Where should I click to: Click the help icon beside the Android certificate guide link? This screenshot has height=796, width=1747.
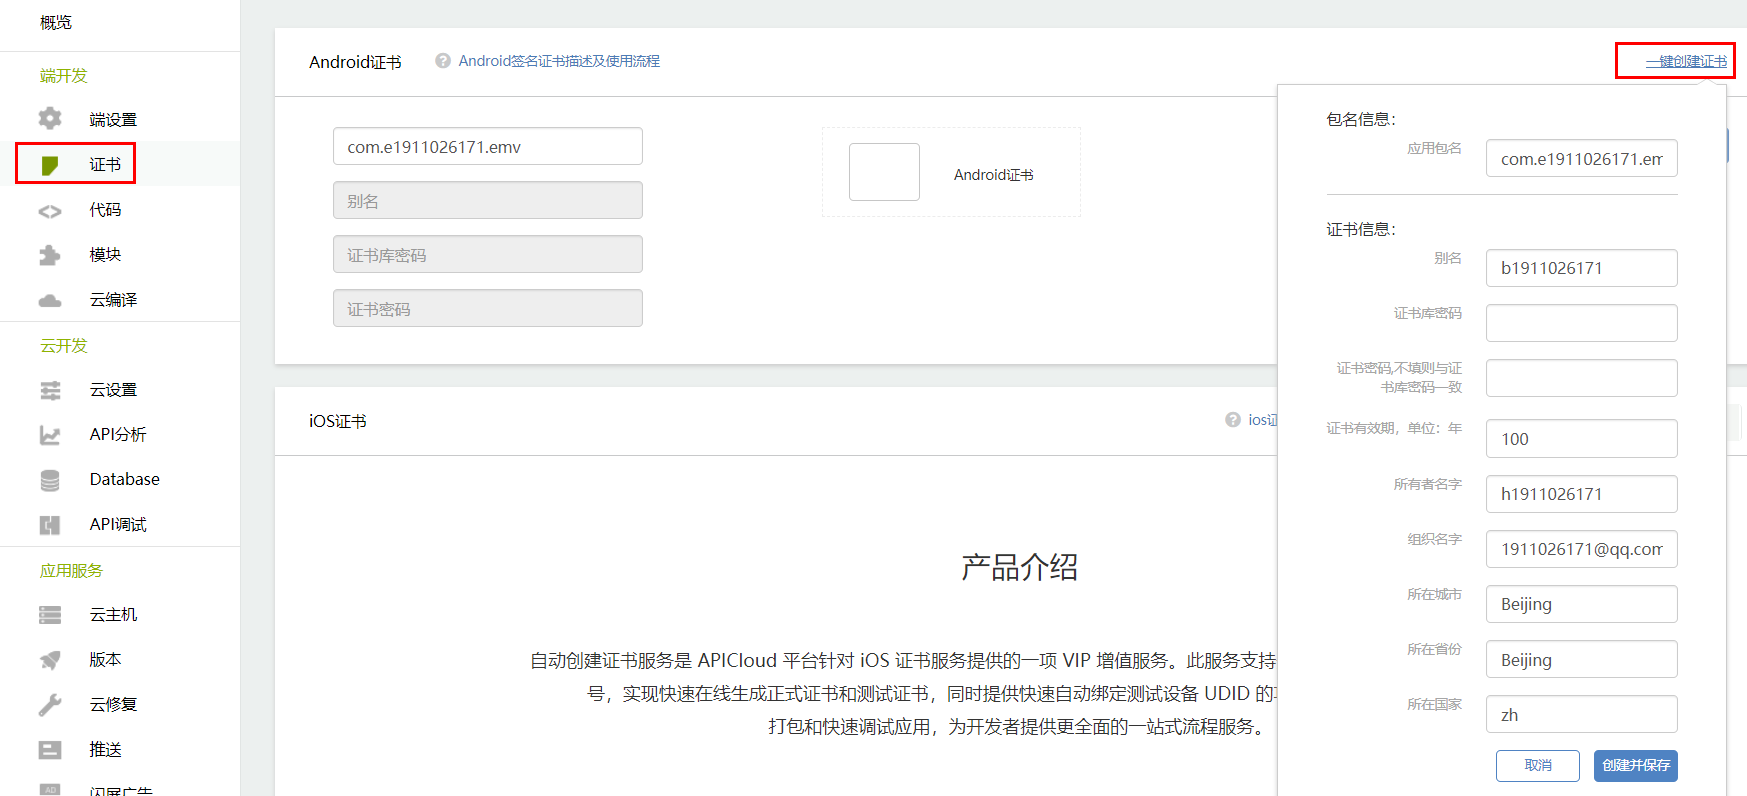point(443,61)
